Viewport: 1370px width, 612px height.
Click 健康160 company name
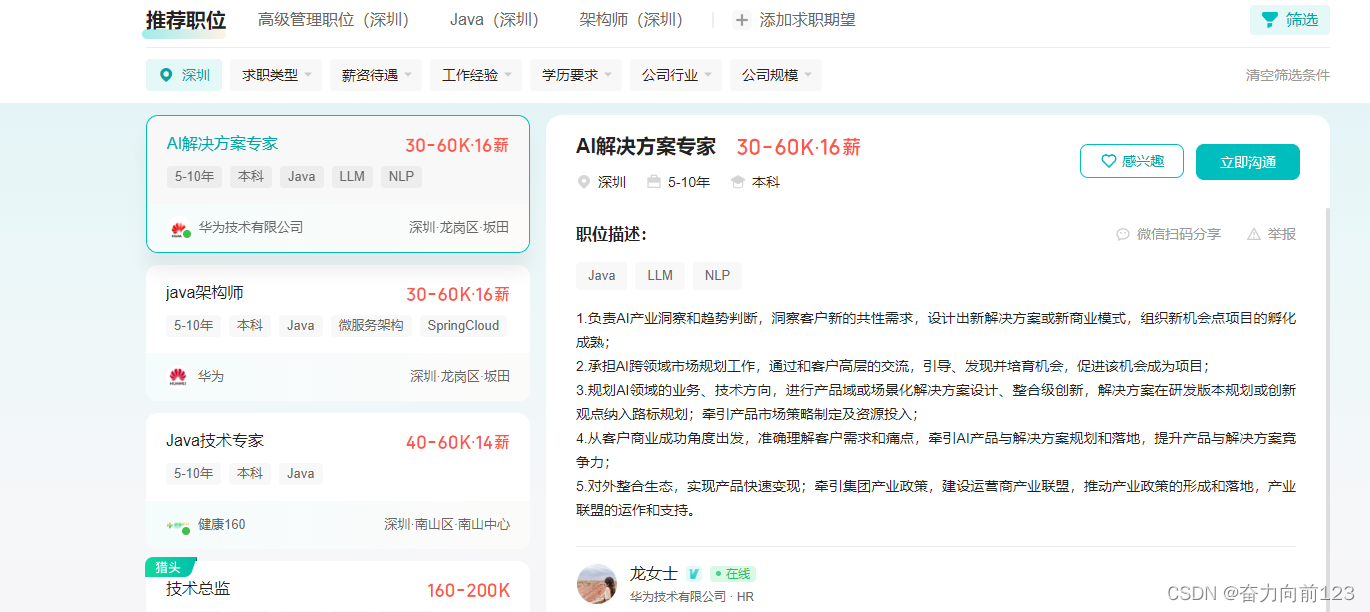click(222, 525)
